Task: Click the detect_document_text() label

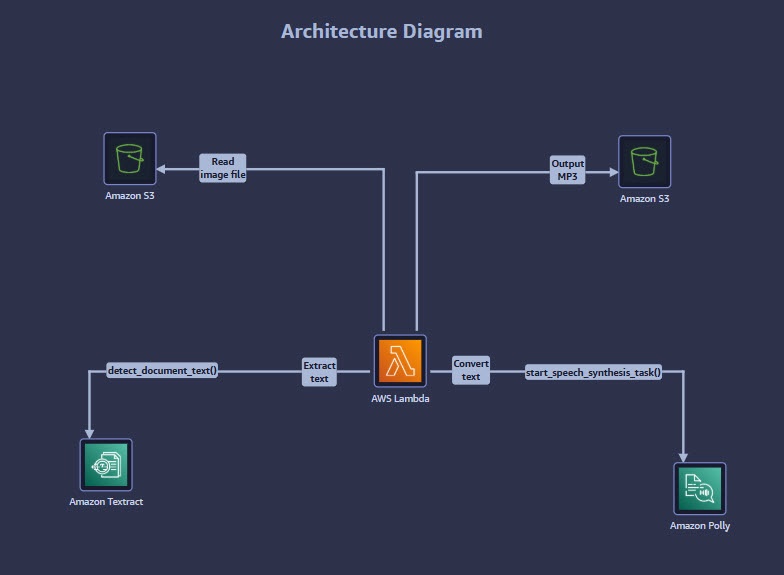Action: pos(162,370)
